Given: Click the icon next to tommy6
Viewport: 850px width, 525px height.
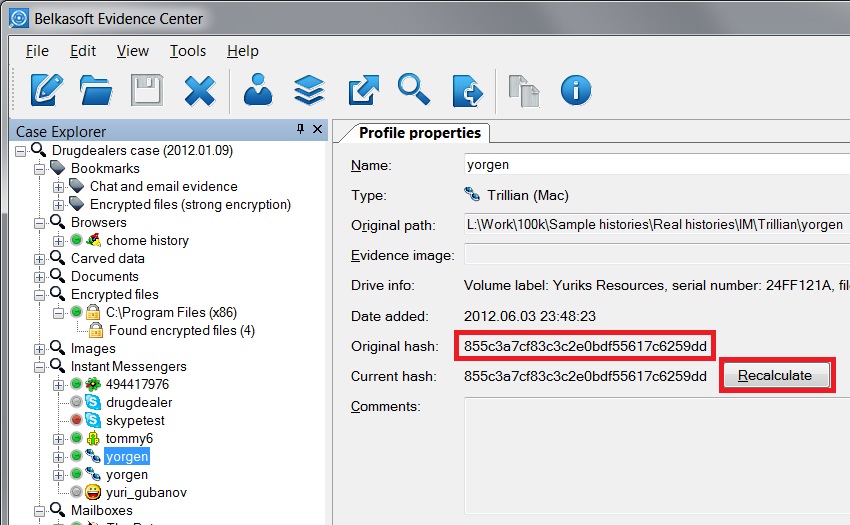Looking at the screenshot, I should [x=93, y=438].
